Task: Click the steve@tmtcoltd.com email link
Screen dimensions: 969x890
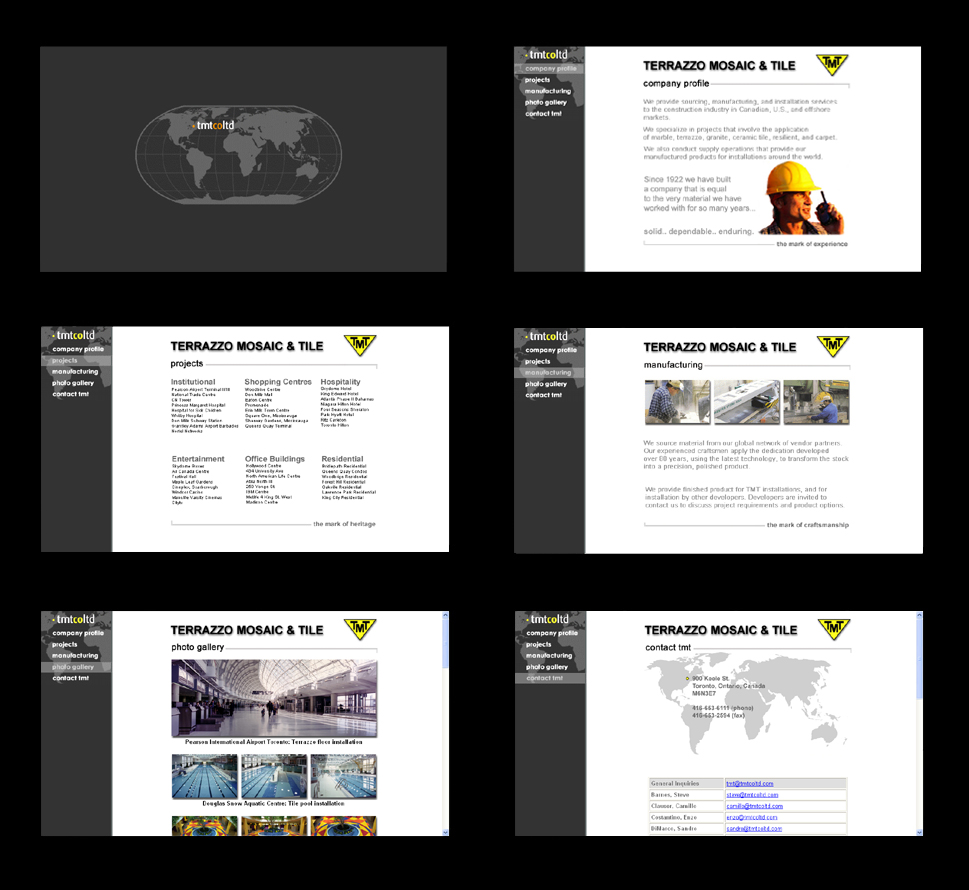Action: pyautogui.click(x=752, y=795)
